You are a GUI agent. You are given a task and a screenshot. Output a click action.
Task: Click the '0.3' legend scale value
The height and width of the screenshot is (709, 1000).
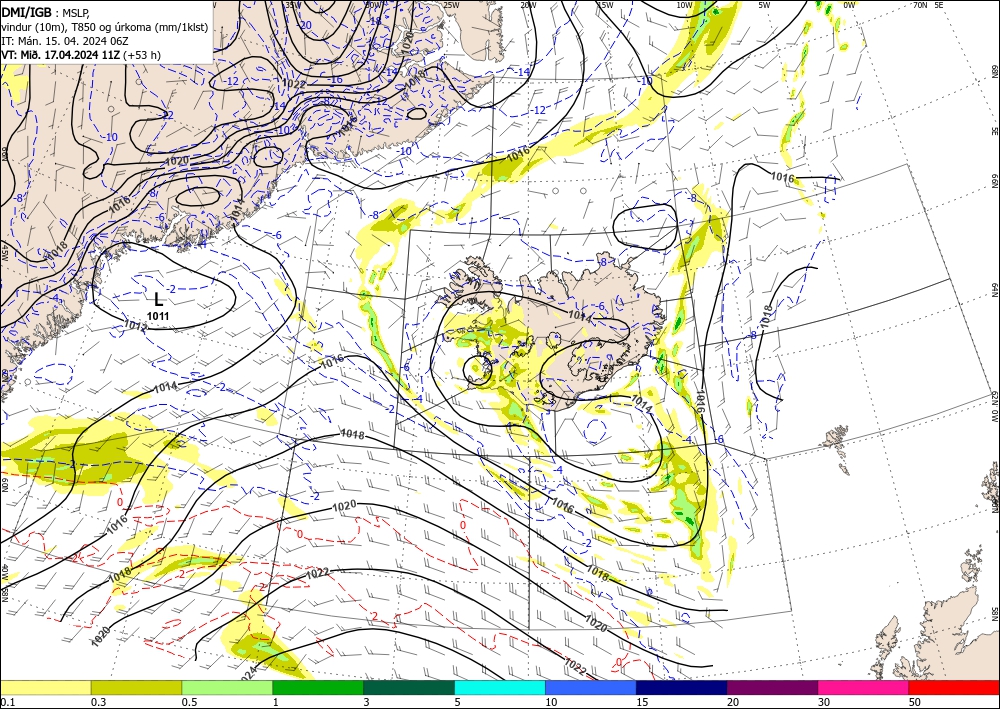[98, 702]
